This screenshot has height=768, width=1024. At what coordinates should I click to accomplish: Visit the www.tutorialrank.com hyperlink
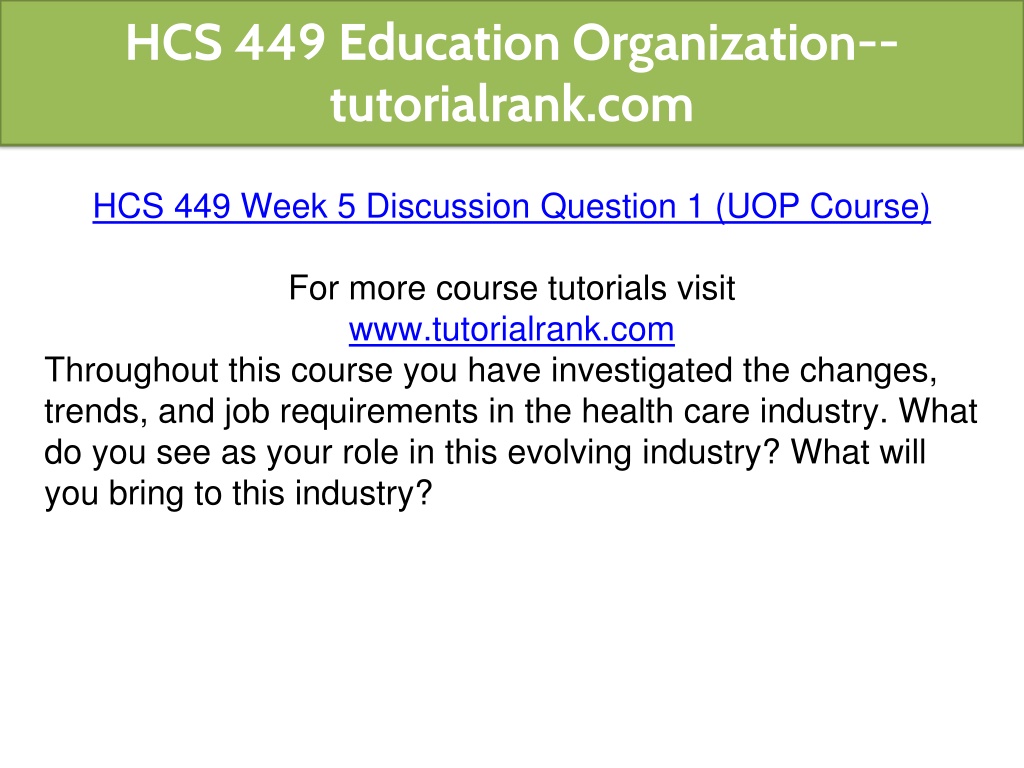click(511, 329)
